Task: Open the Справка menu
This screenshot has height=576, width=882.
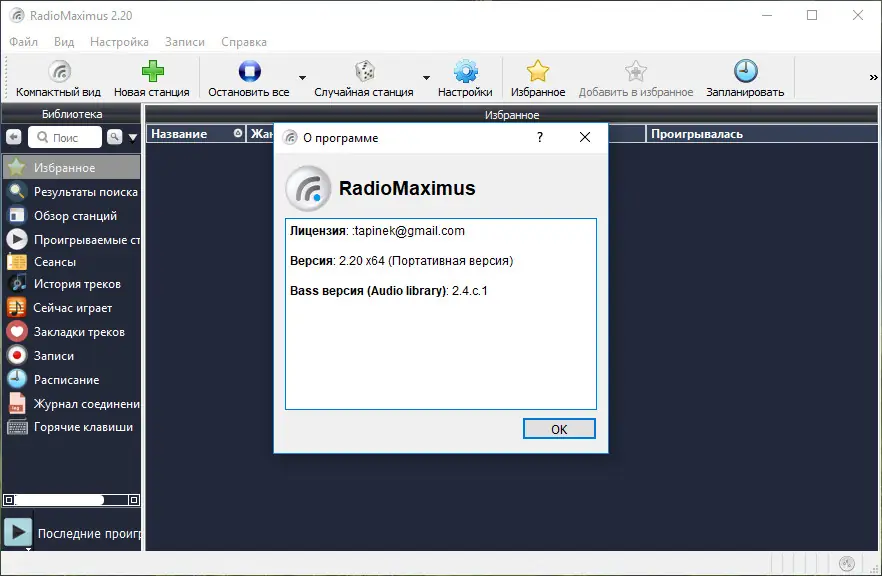Action: coord(242,42)
